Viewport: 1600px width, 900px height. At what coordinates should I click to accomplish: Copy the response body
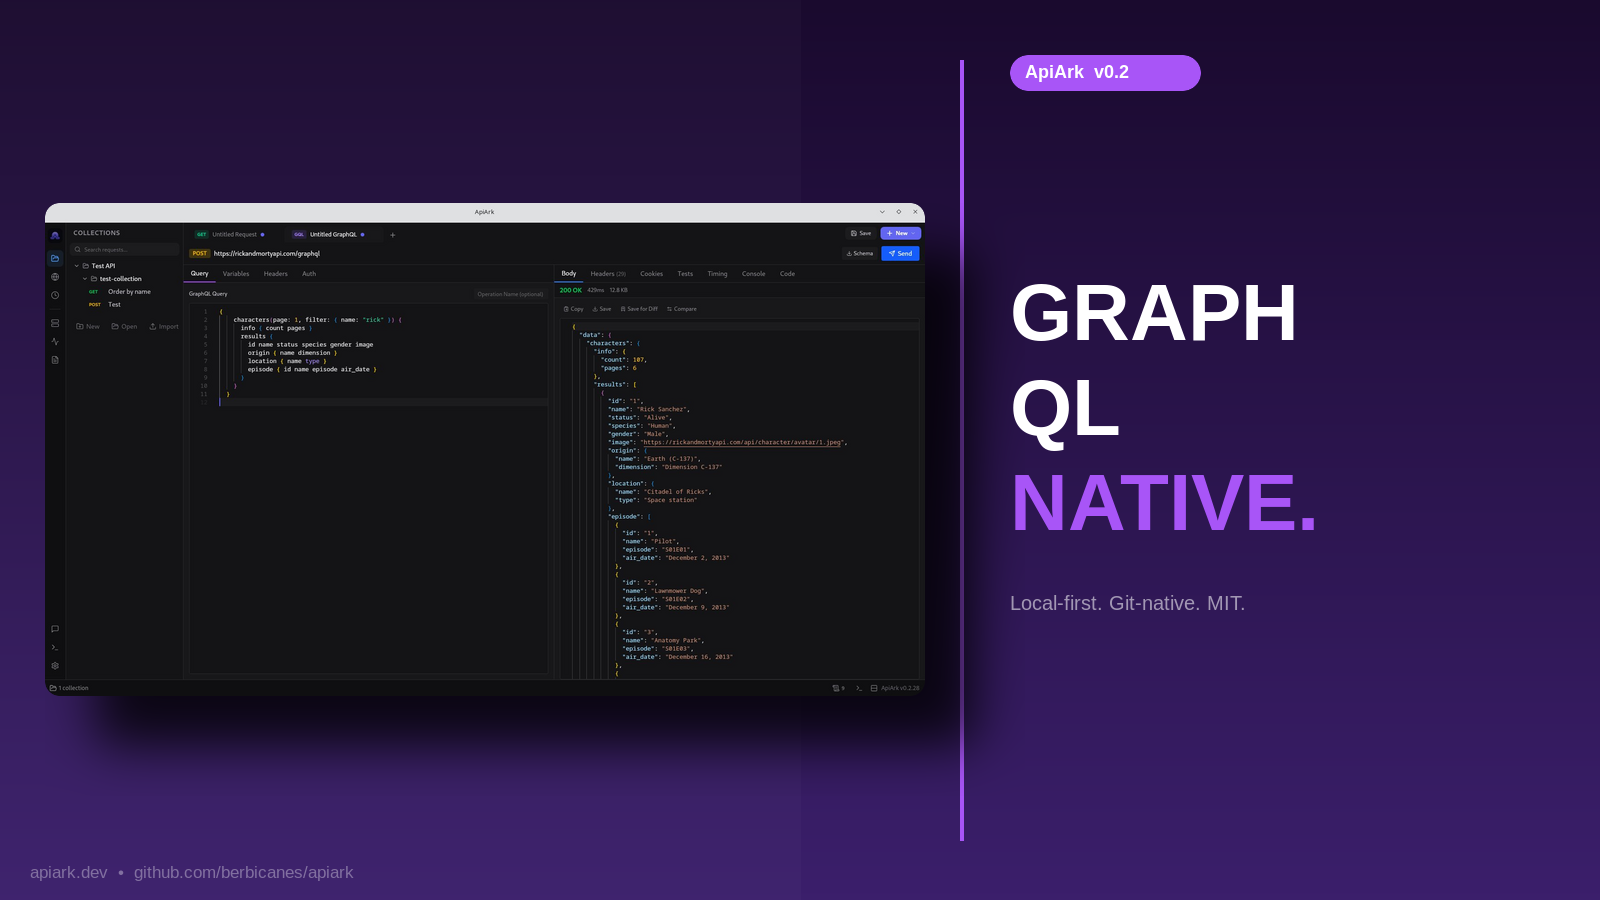(x=573, y=309)
